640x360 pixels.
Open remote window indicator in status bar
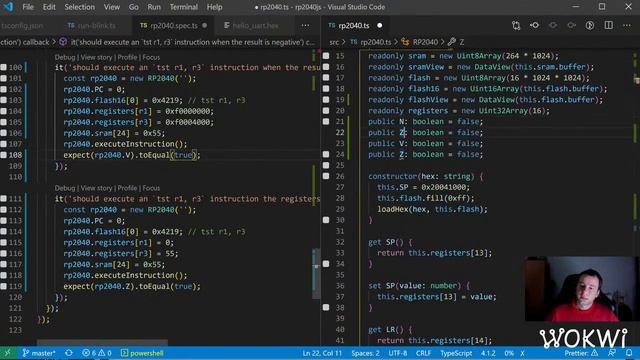[7, 353]
